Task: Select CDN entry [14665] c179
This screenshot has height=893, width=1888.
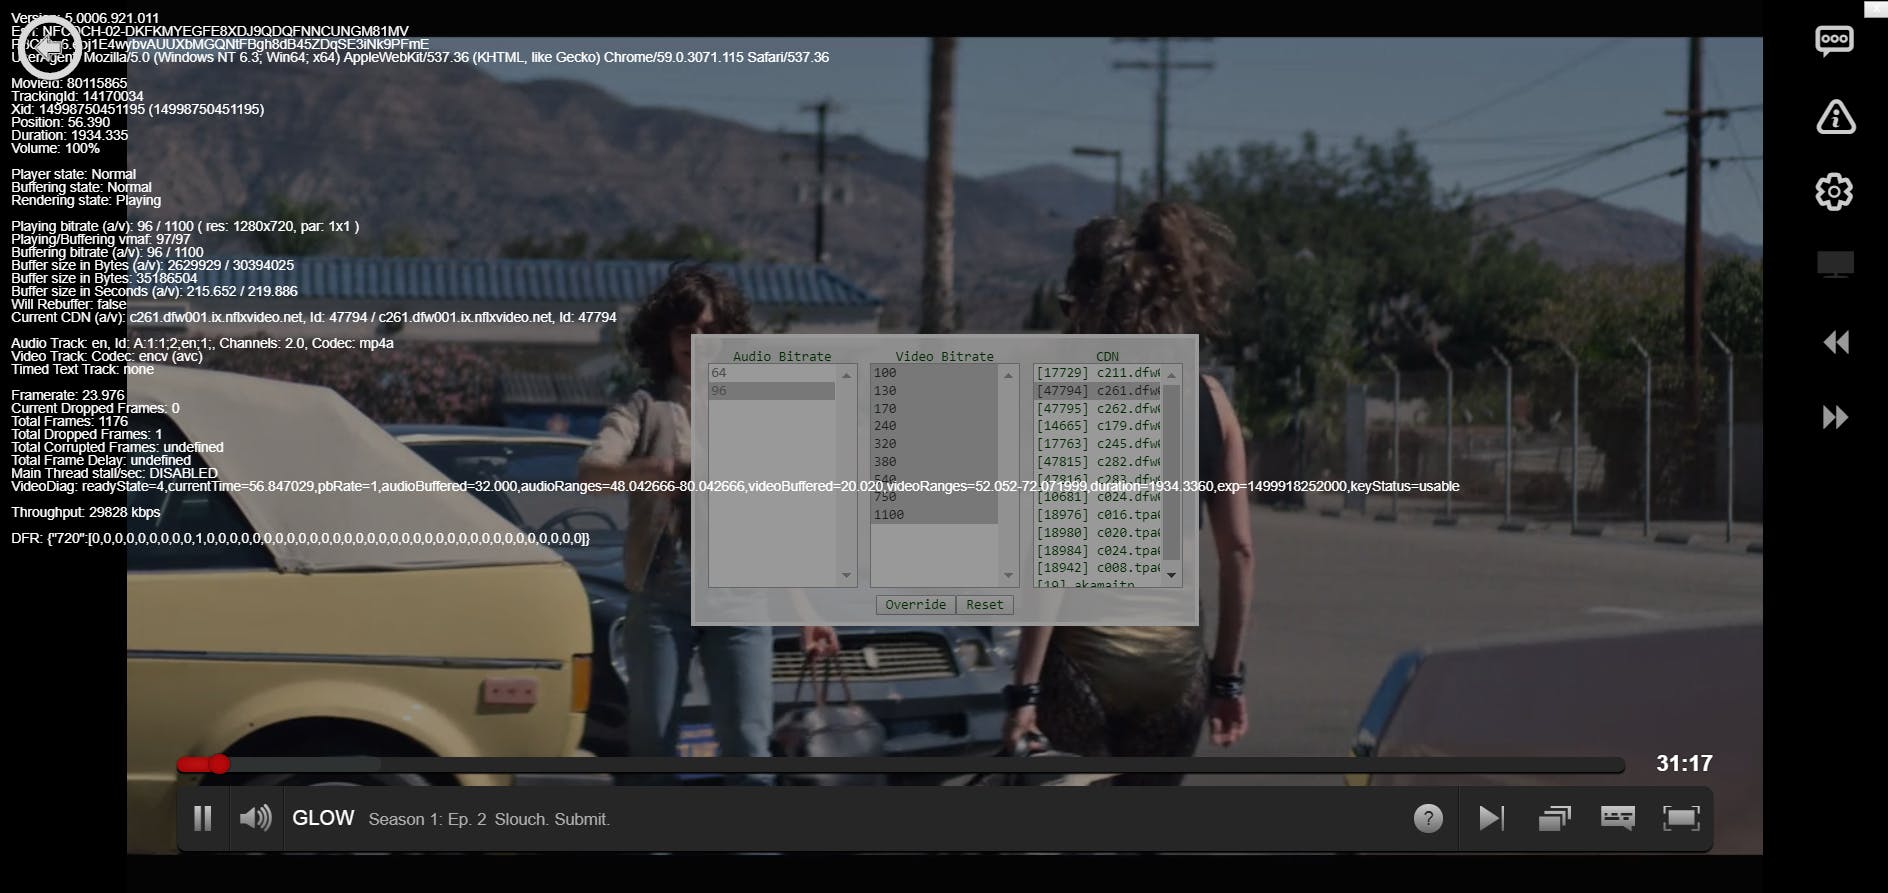Action: click(1097, 426)
